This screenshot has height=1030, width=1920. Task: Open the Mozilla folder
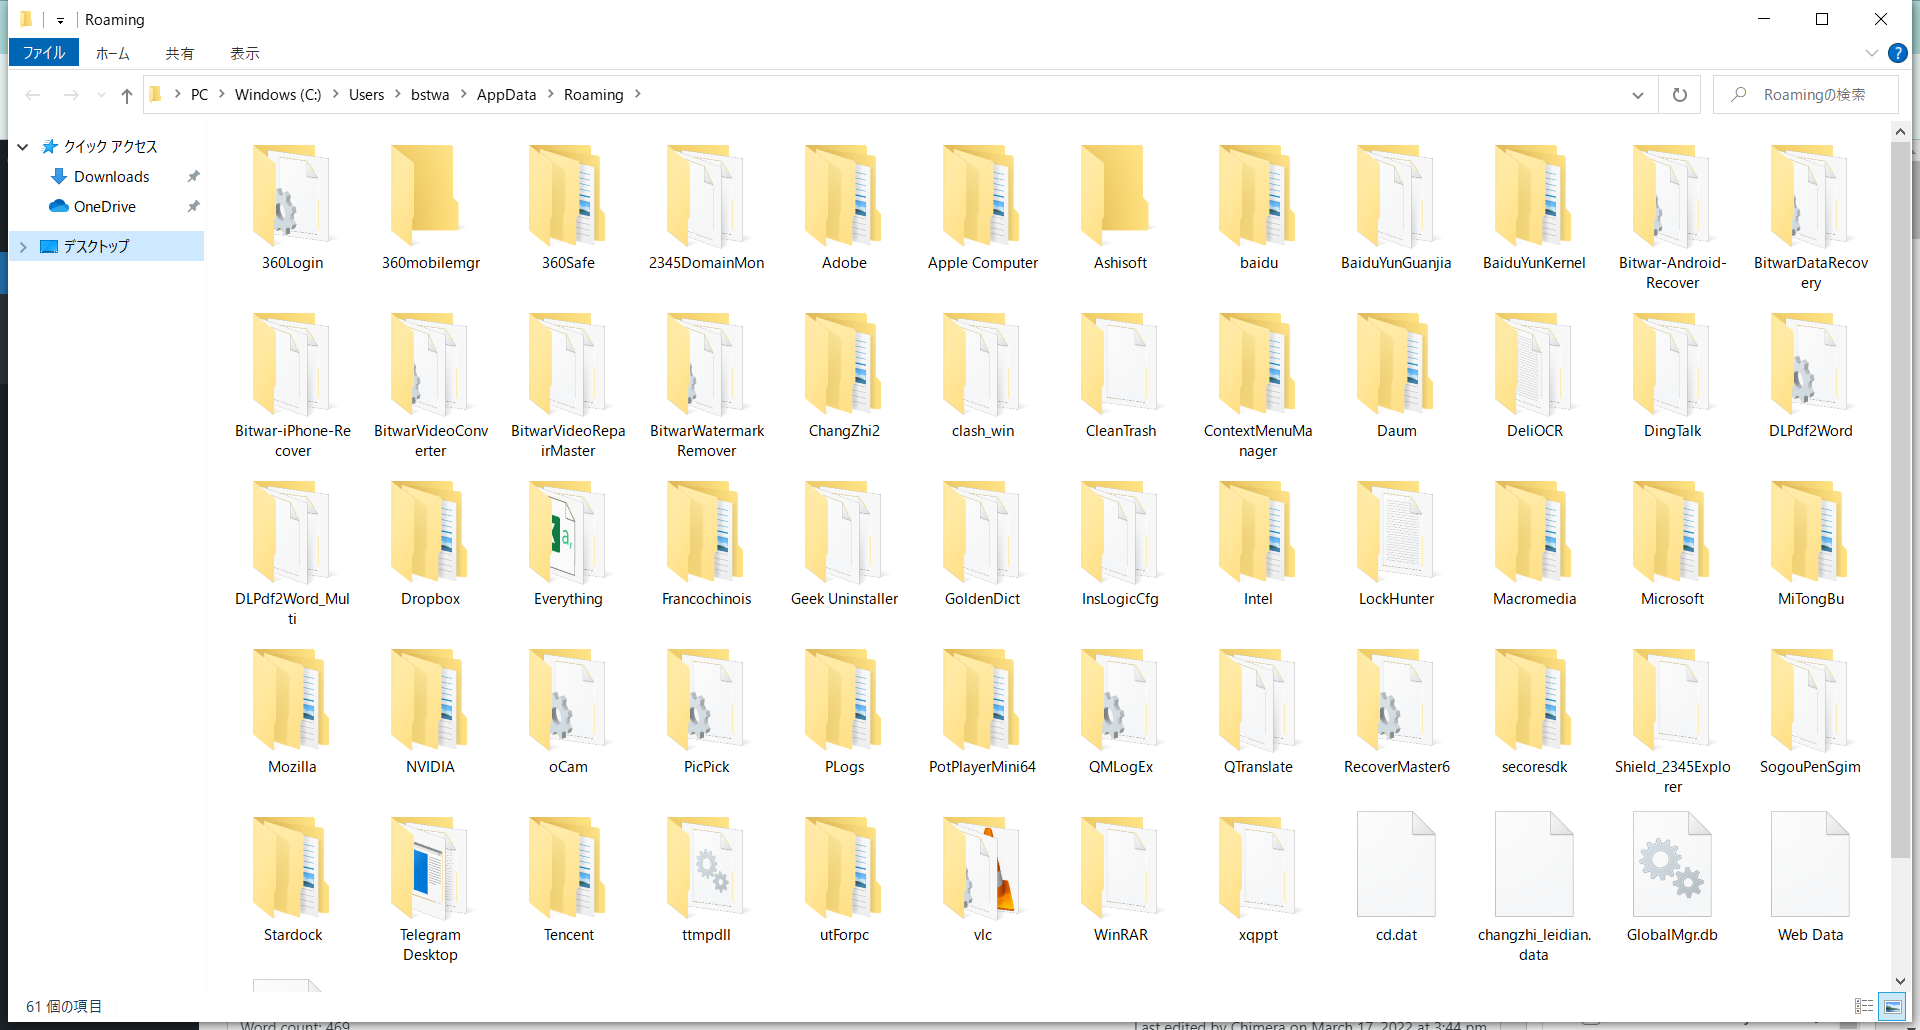[x=292, y=712]
